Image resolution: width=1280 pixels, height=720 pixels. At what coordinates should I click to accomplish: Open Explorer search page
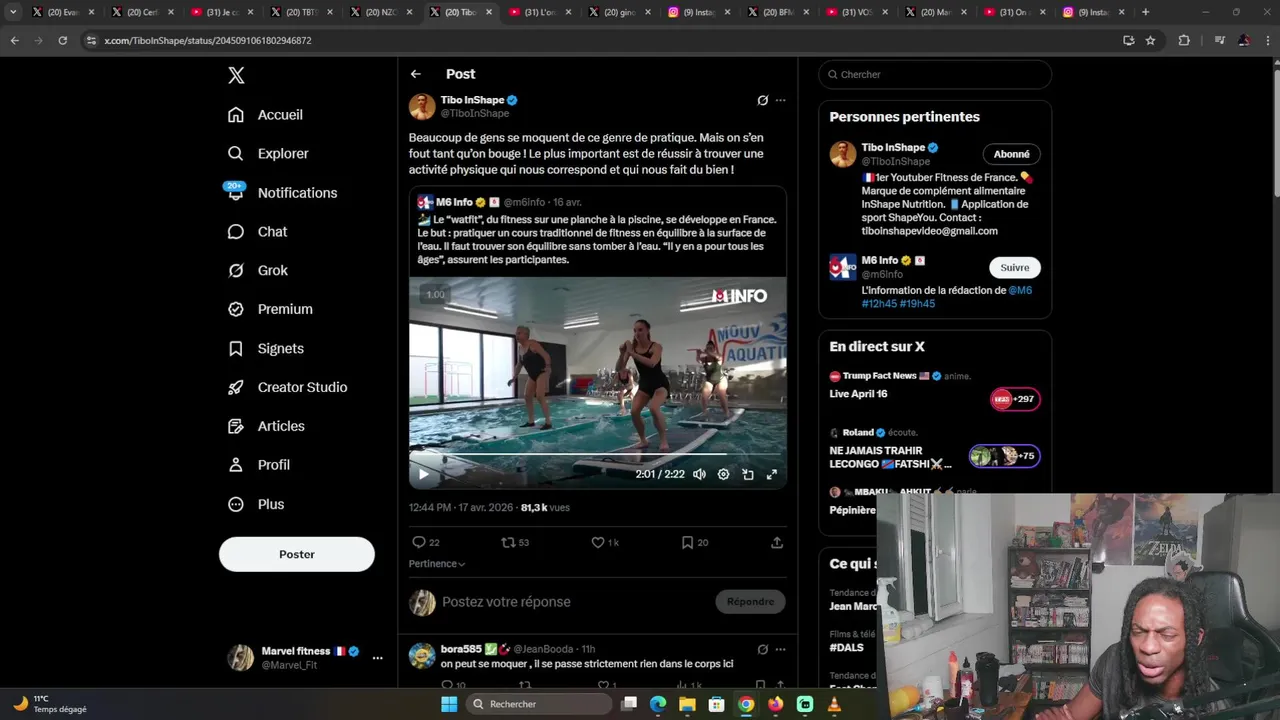pyautogui.click(x=268, y=154)
